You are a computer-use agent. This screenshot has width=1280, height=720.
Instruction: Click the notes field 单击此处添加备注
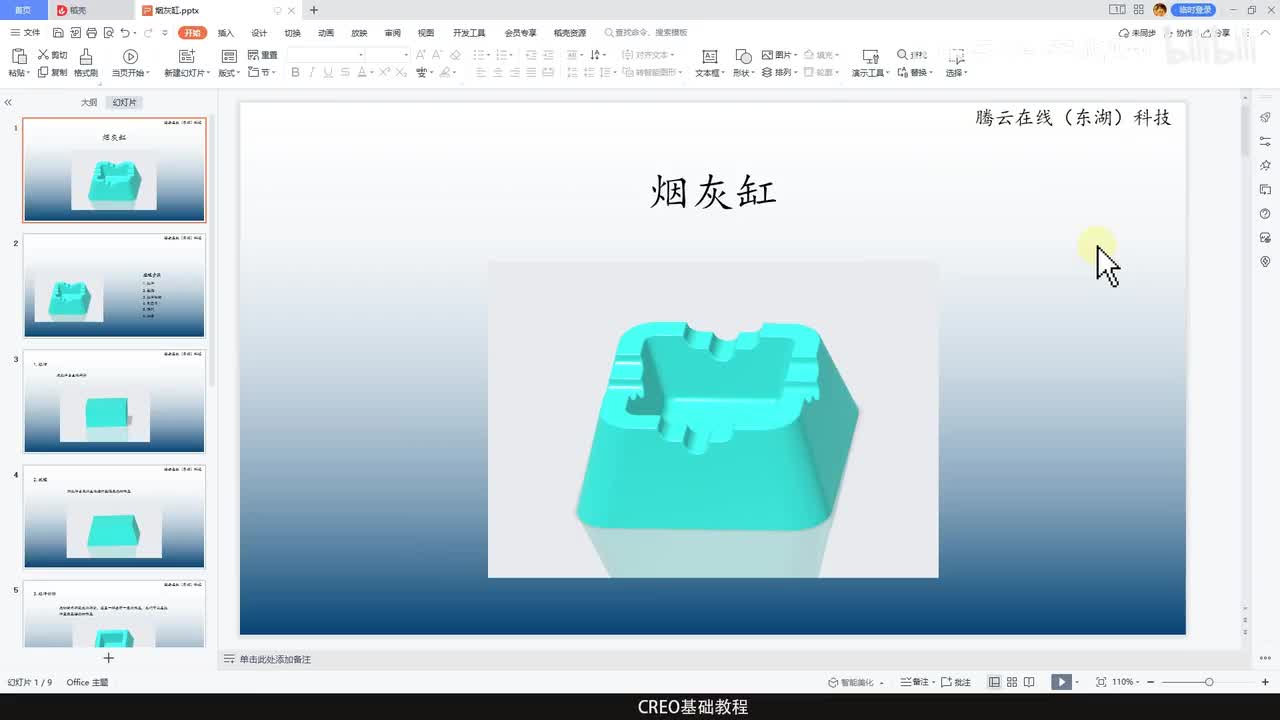(275, 660)
